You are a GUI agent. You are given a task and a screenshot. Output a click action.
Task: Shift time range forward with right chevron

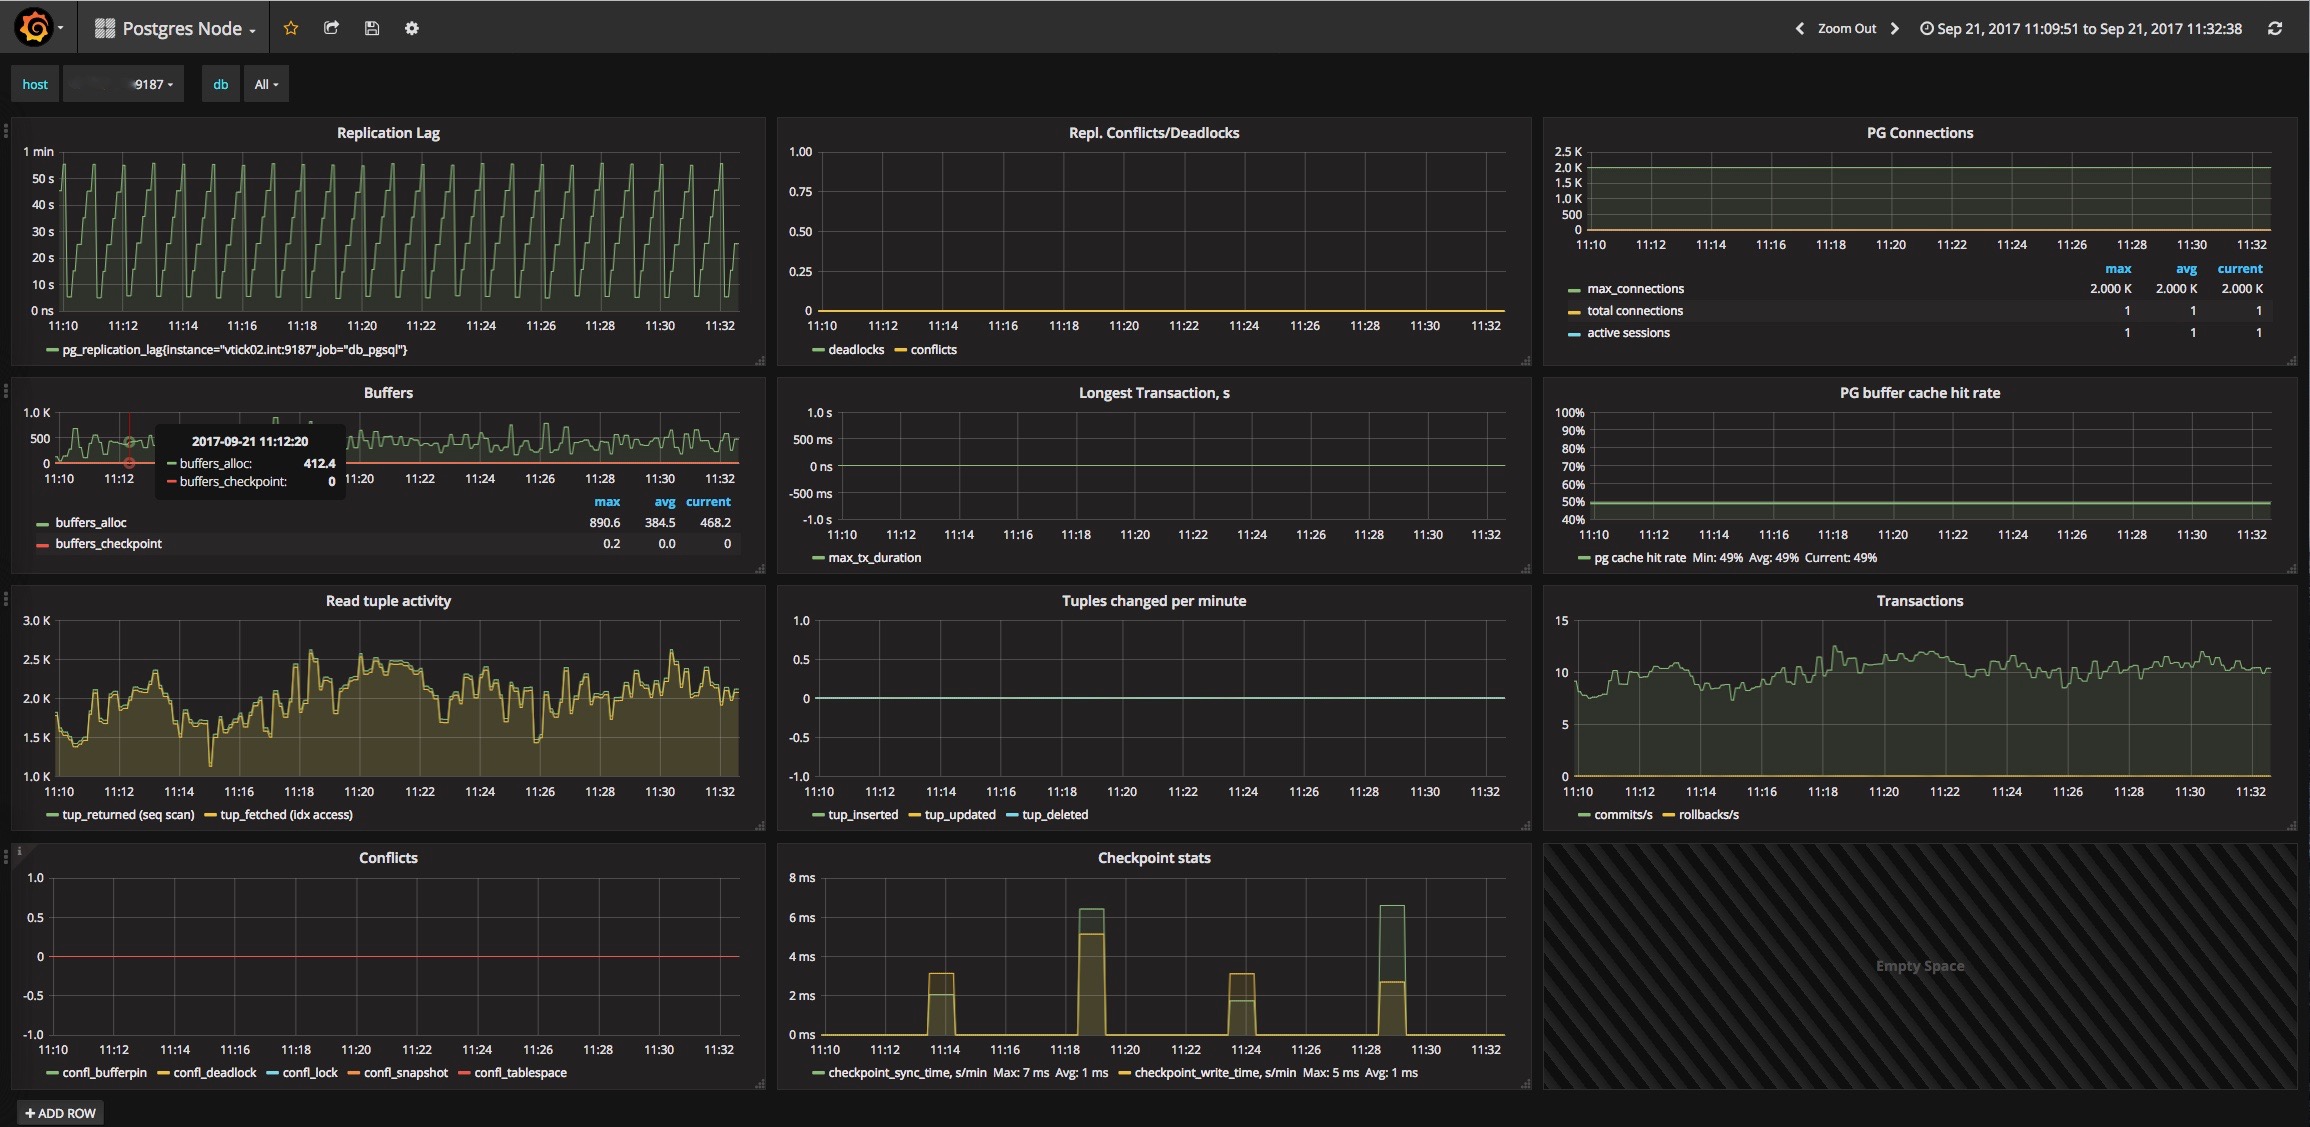tap(1894, 28)
